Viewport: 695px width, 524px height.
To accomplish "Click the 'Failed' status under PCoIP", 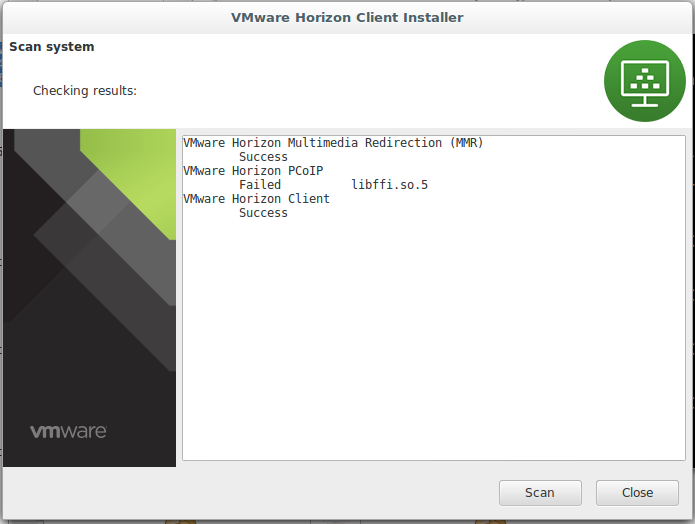I will click(260, 184).
